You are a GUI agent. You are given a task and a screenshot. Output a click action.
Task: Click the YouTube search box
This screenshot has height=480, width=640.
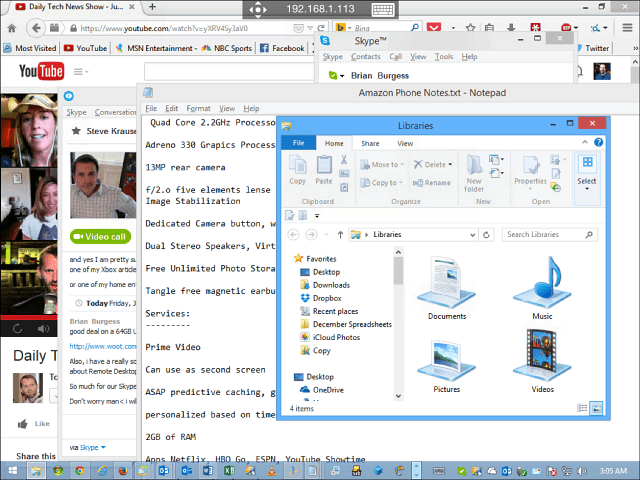tap(229, 72)
